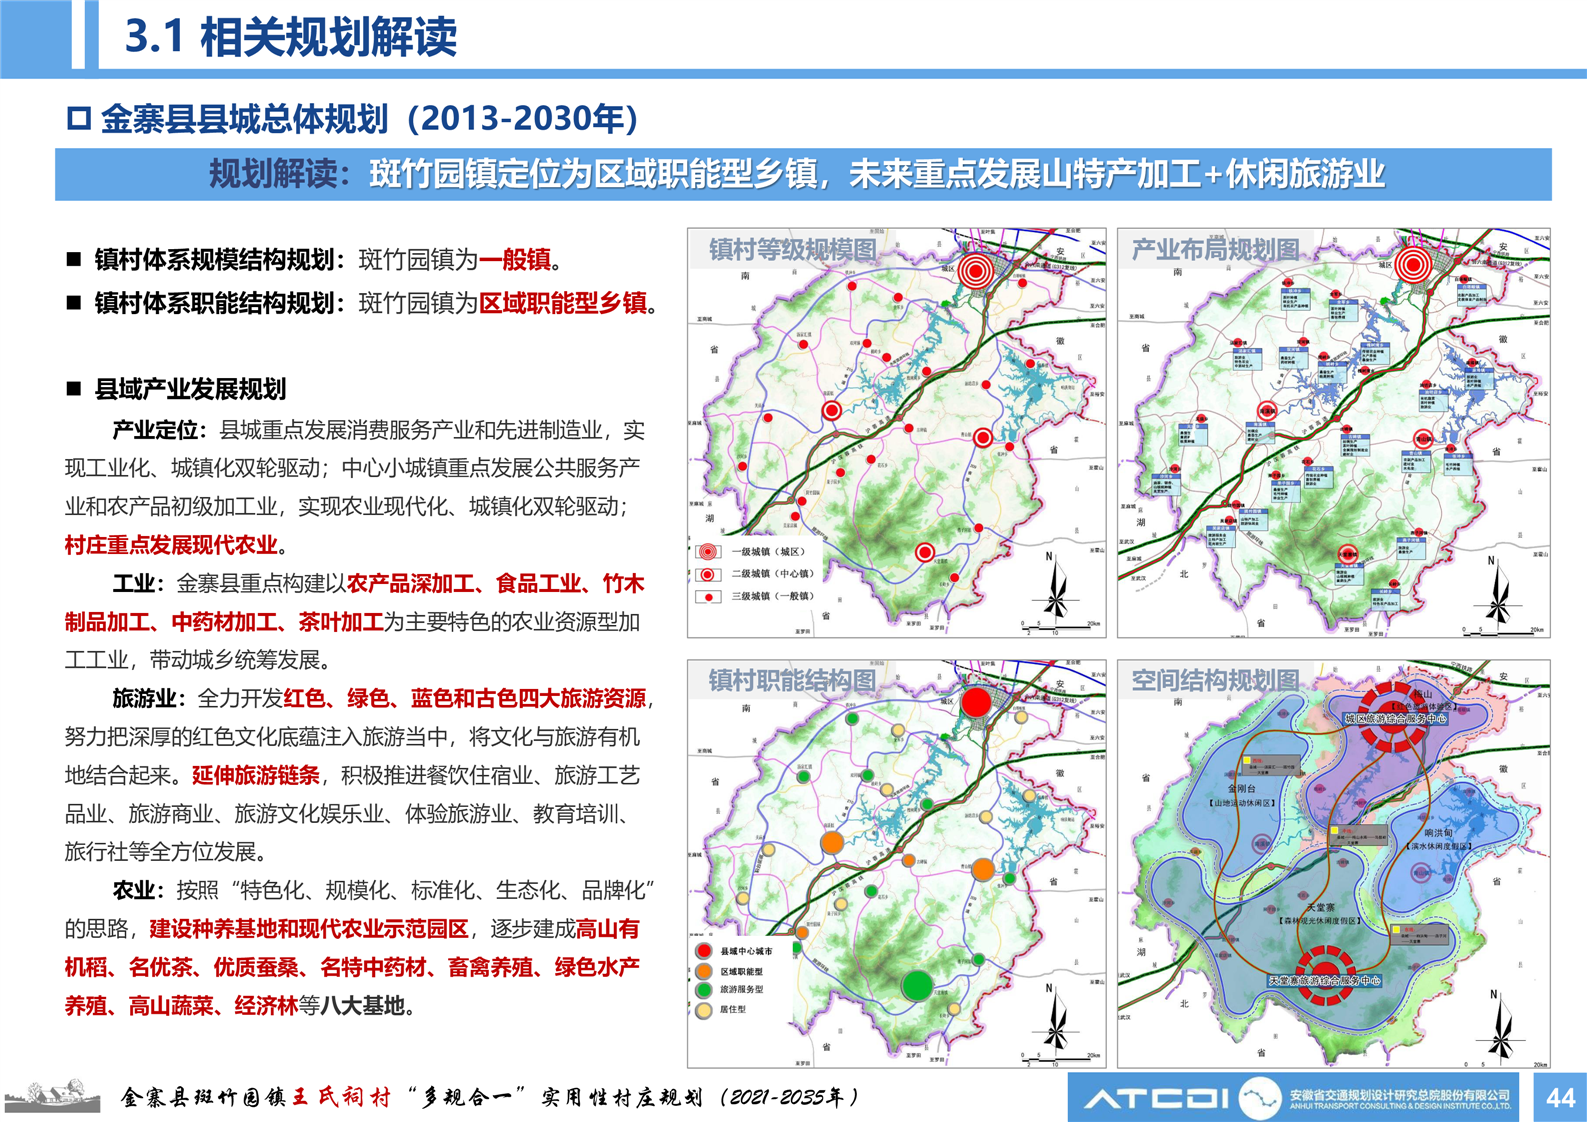Click the bullet 镇村体系职能结构规划
Viewport: 1587px width, 1122px height.
362,303
